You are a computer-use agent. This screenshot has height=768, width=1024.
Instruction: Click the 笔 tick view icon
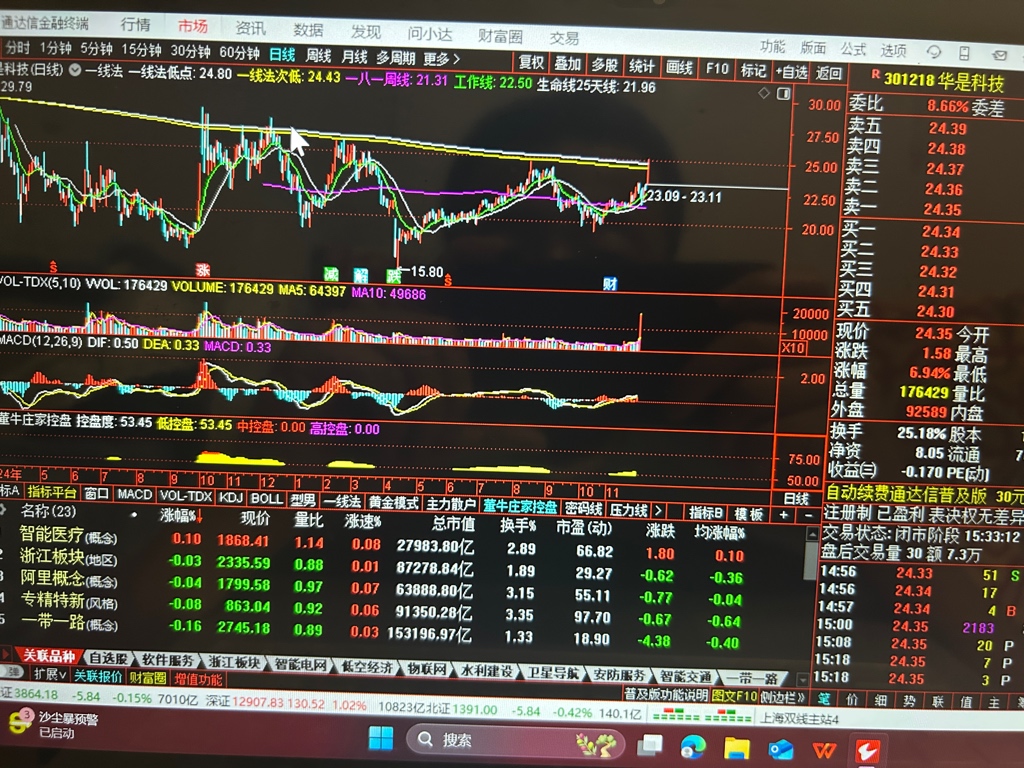pos(824,699)
